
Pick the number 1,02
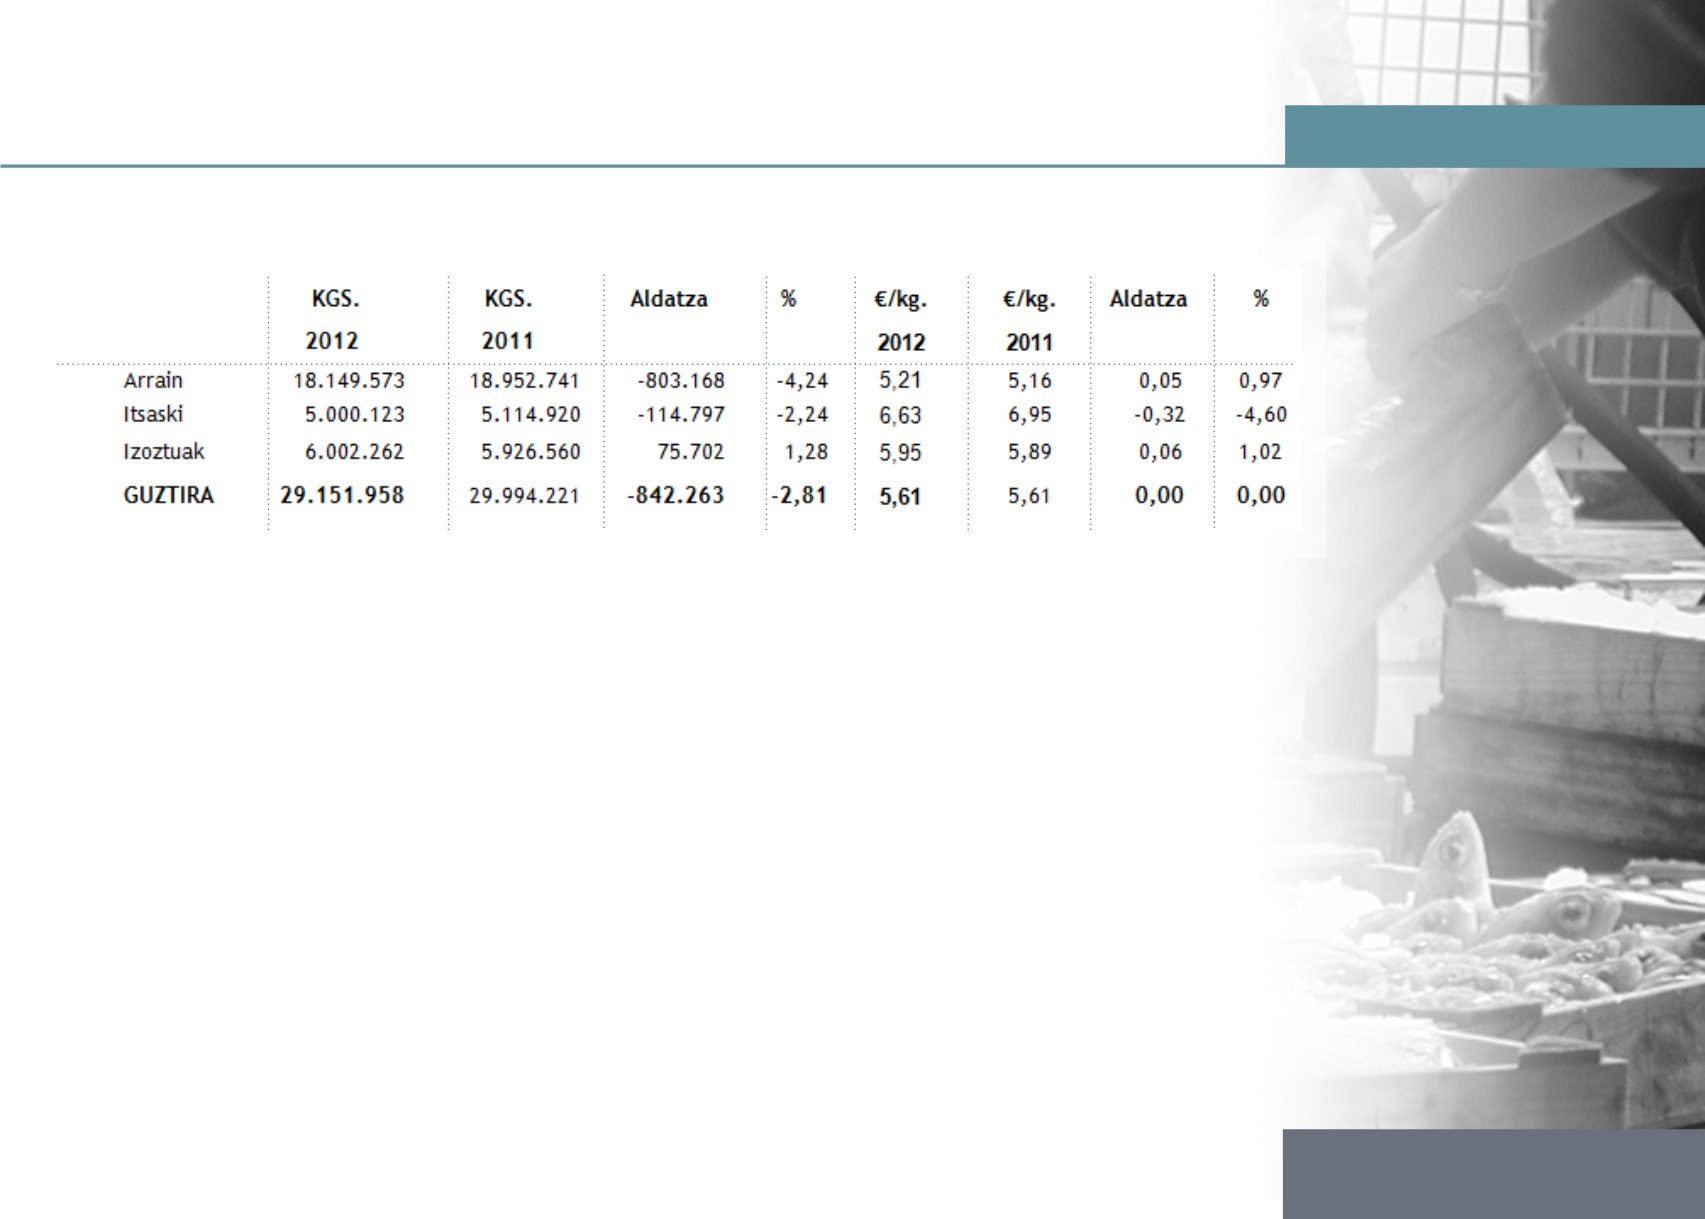pyautogui.click(x=1260, y=451)
